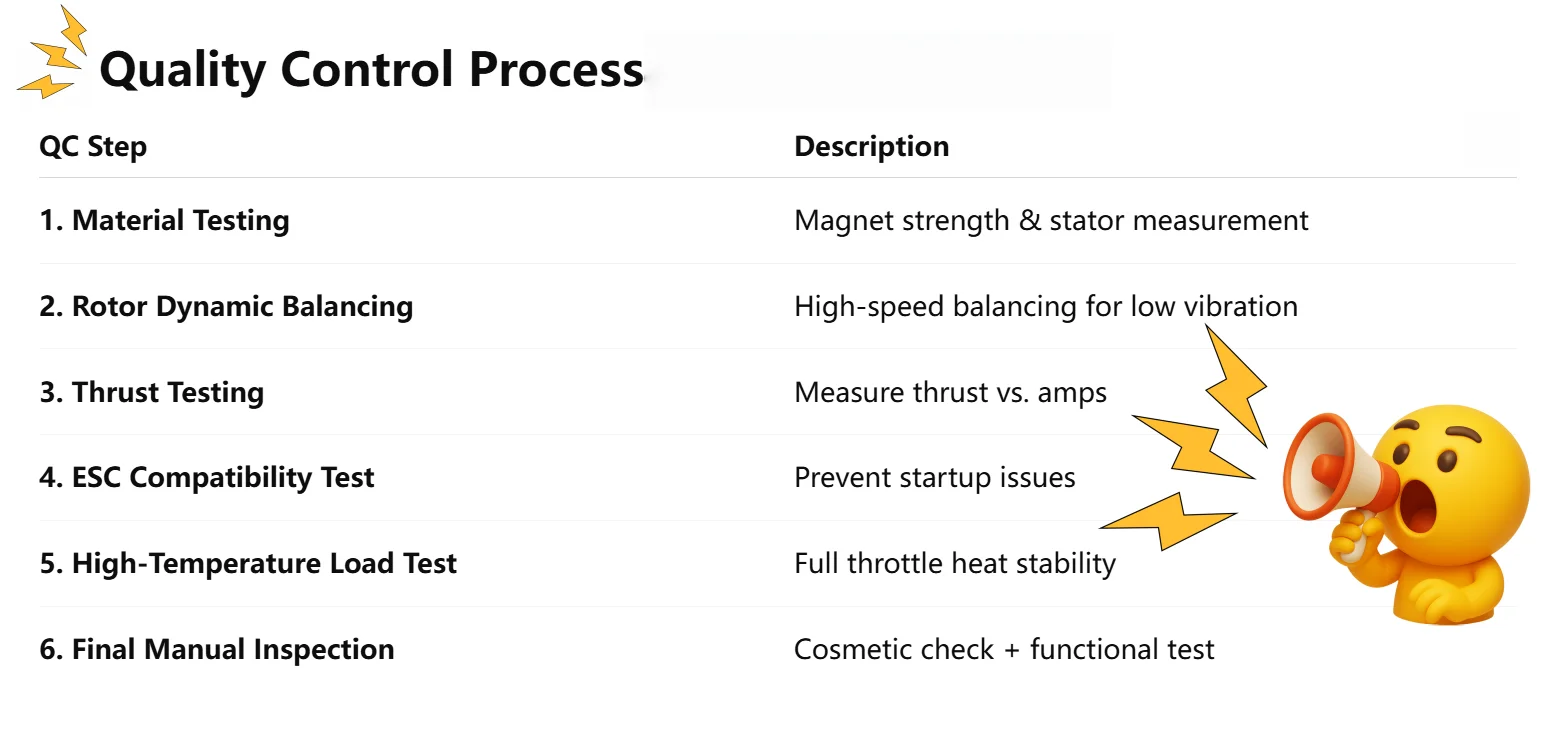Image resolution: width=1559 pixels, height=747 pixels.
Task: Click the QC Step column header
Action: pyautogui.click(x=93, y=146)
